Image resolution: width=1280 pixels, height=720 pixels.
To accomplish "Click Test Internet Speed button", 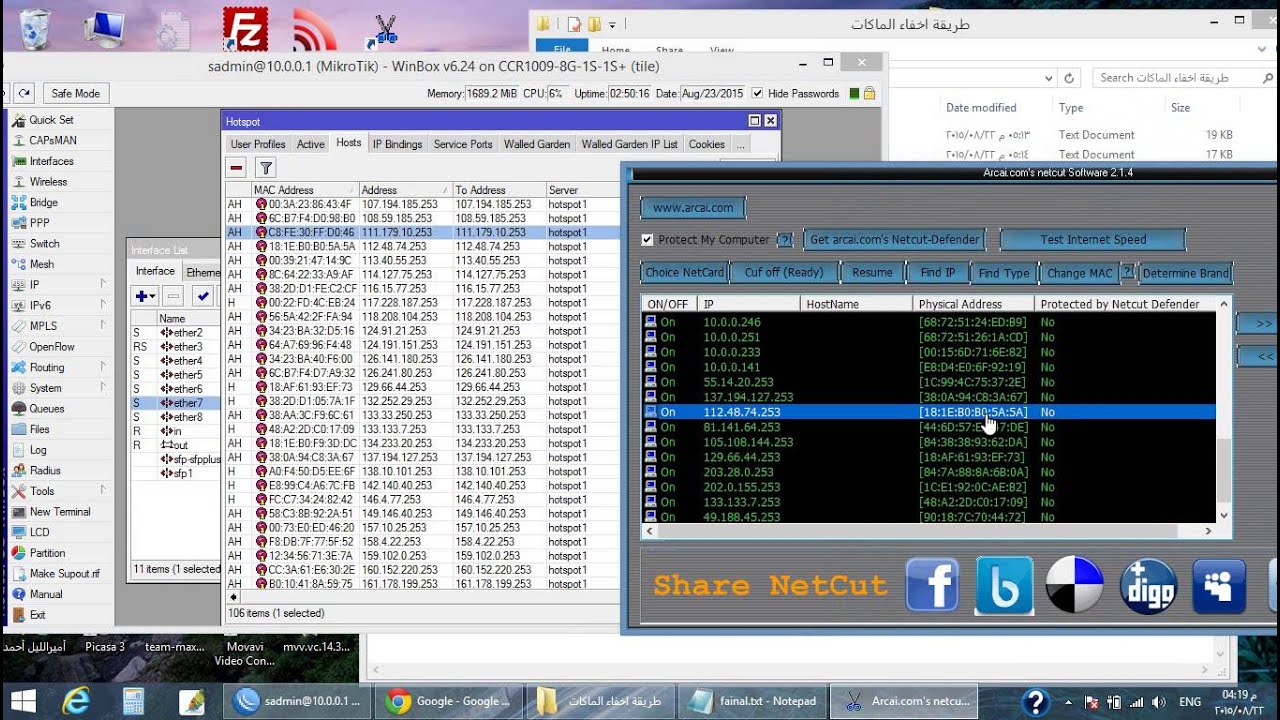I will (1093, 240).
